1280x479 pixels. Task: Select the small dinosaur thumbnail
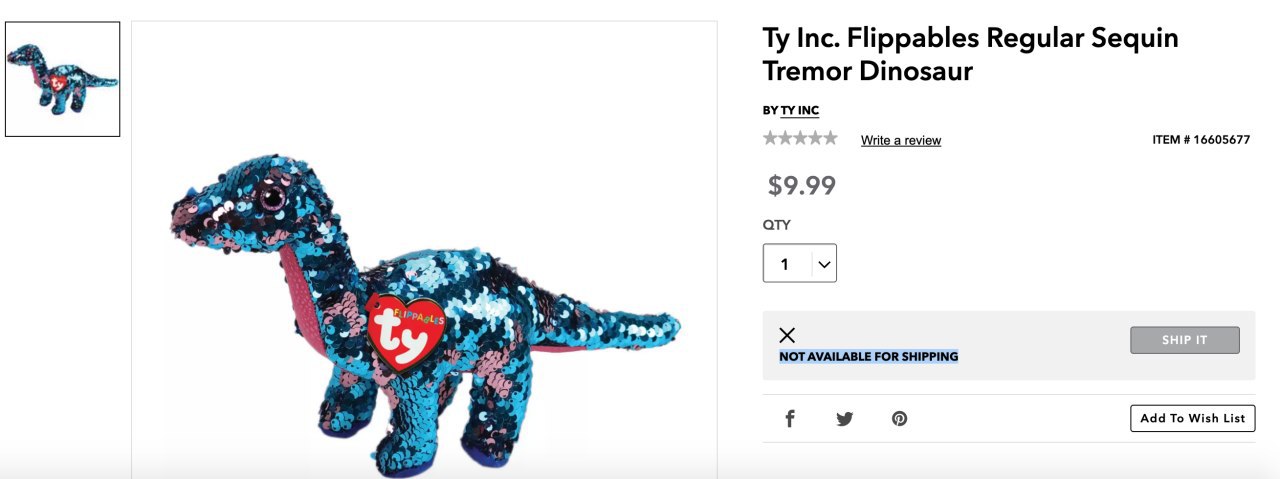coord(63,79)
